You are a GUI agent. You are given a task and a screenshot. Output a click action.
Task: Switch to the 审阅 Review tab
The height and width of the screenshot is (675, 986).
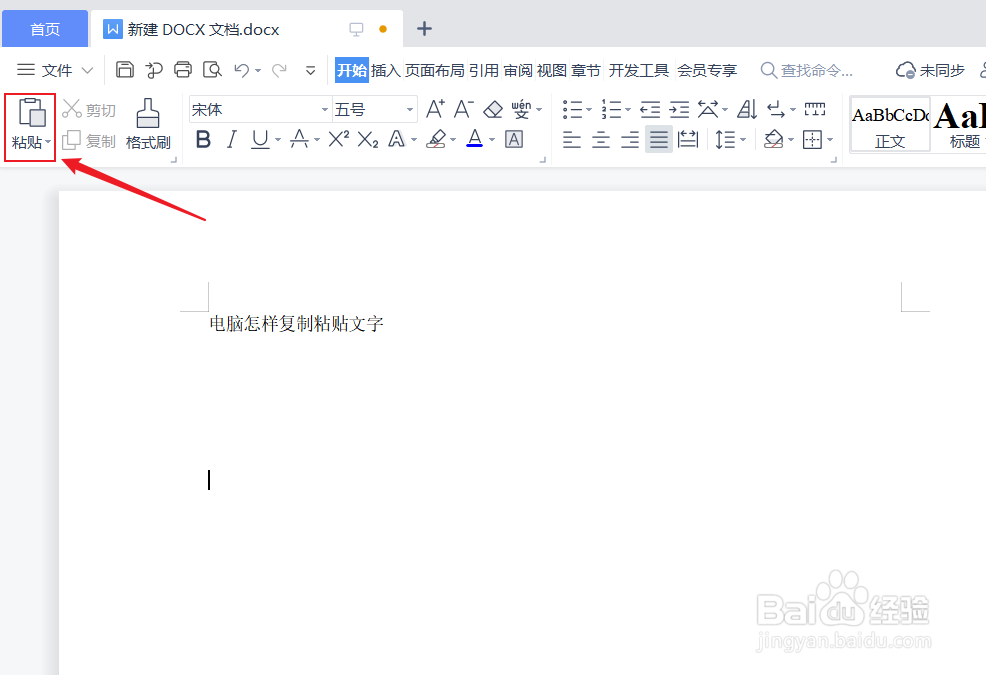[518, 70]
